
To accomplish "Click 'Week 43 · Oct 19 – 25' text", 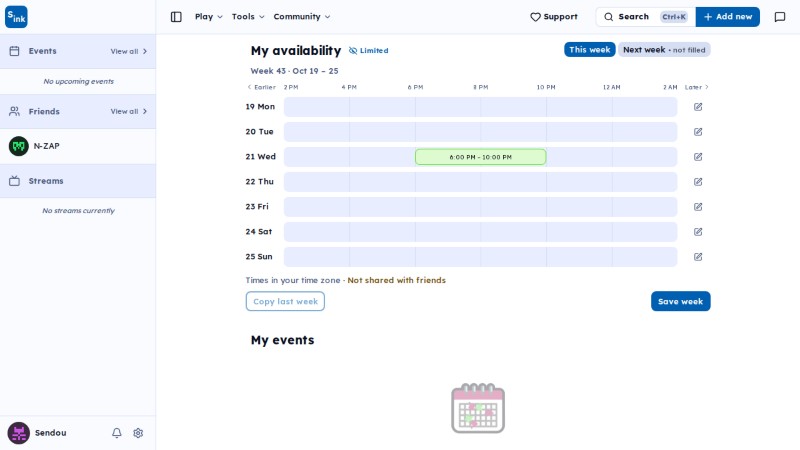I will click(294, 71).
